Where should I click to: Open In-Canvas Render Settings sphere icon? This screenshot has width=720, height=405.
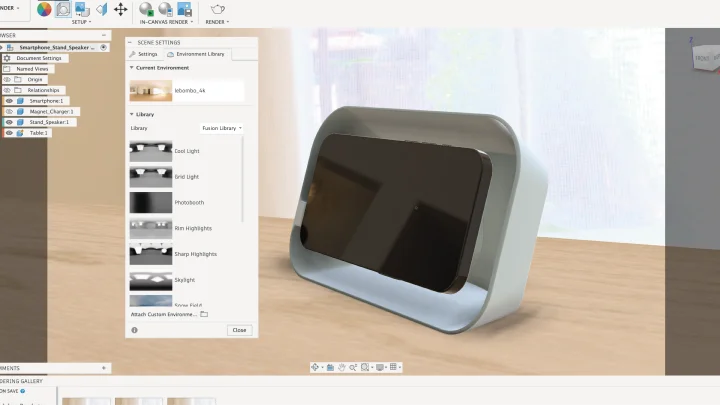(165, 9)
